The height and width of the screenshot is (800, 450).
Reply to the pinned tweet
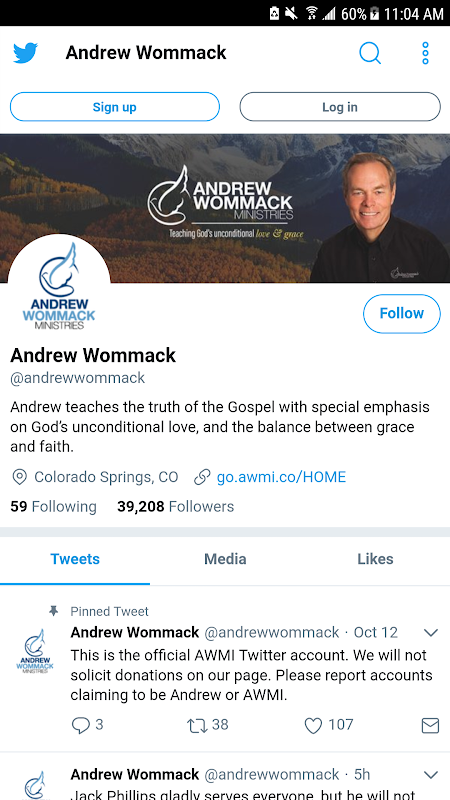click(81, 725)
